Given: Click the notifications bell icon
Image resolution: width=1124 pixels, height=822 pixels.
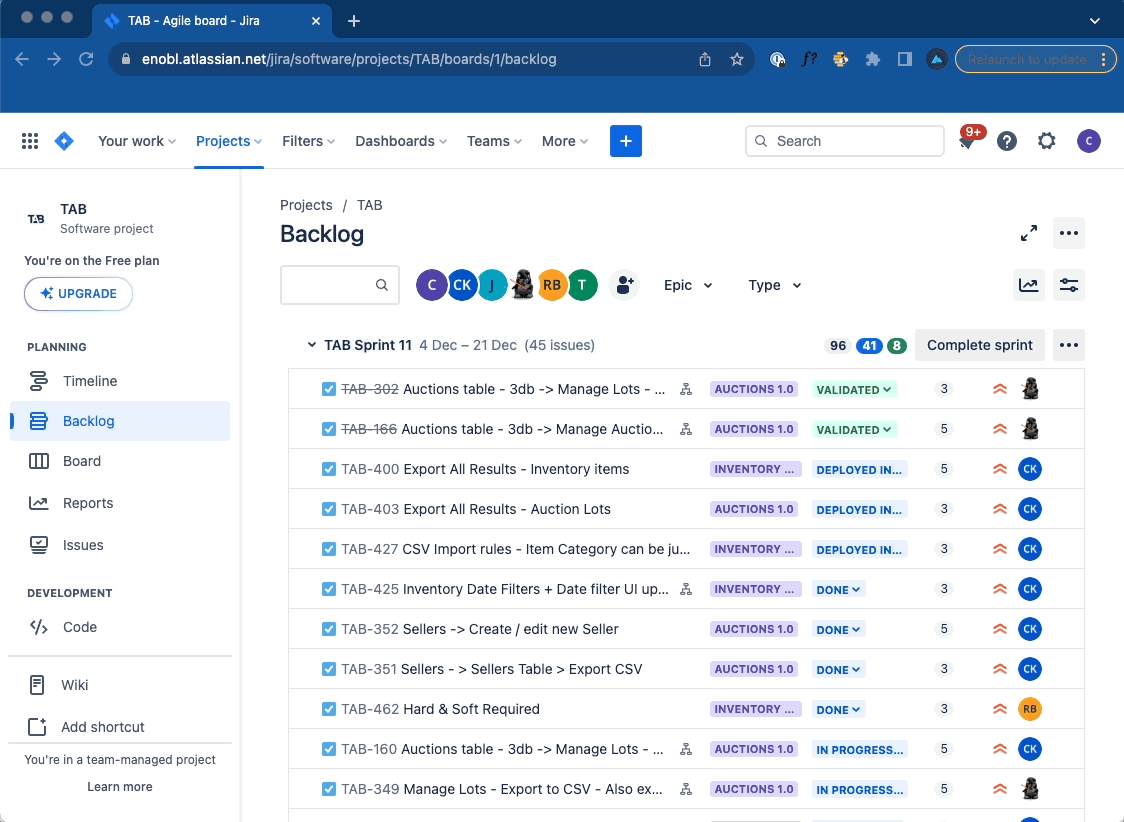Looking at the screenshot, I should (967, 142).
